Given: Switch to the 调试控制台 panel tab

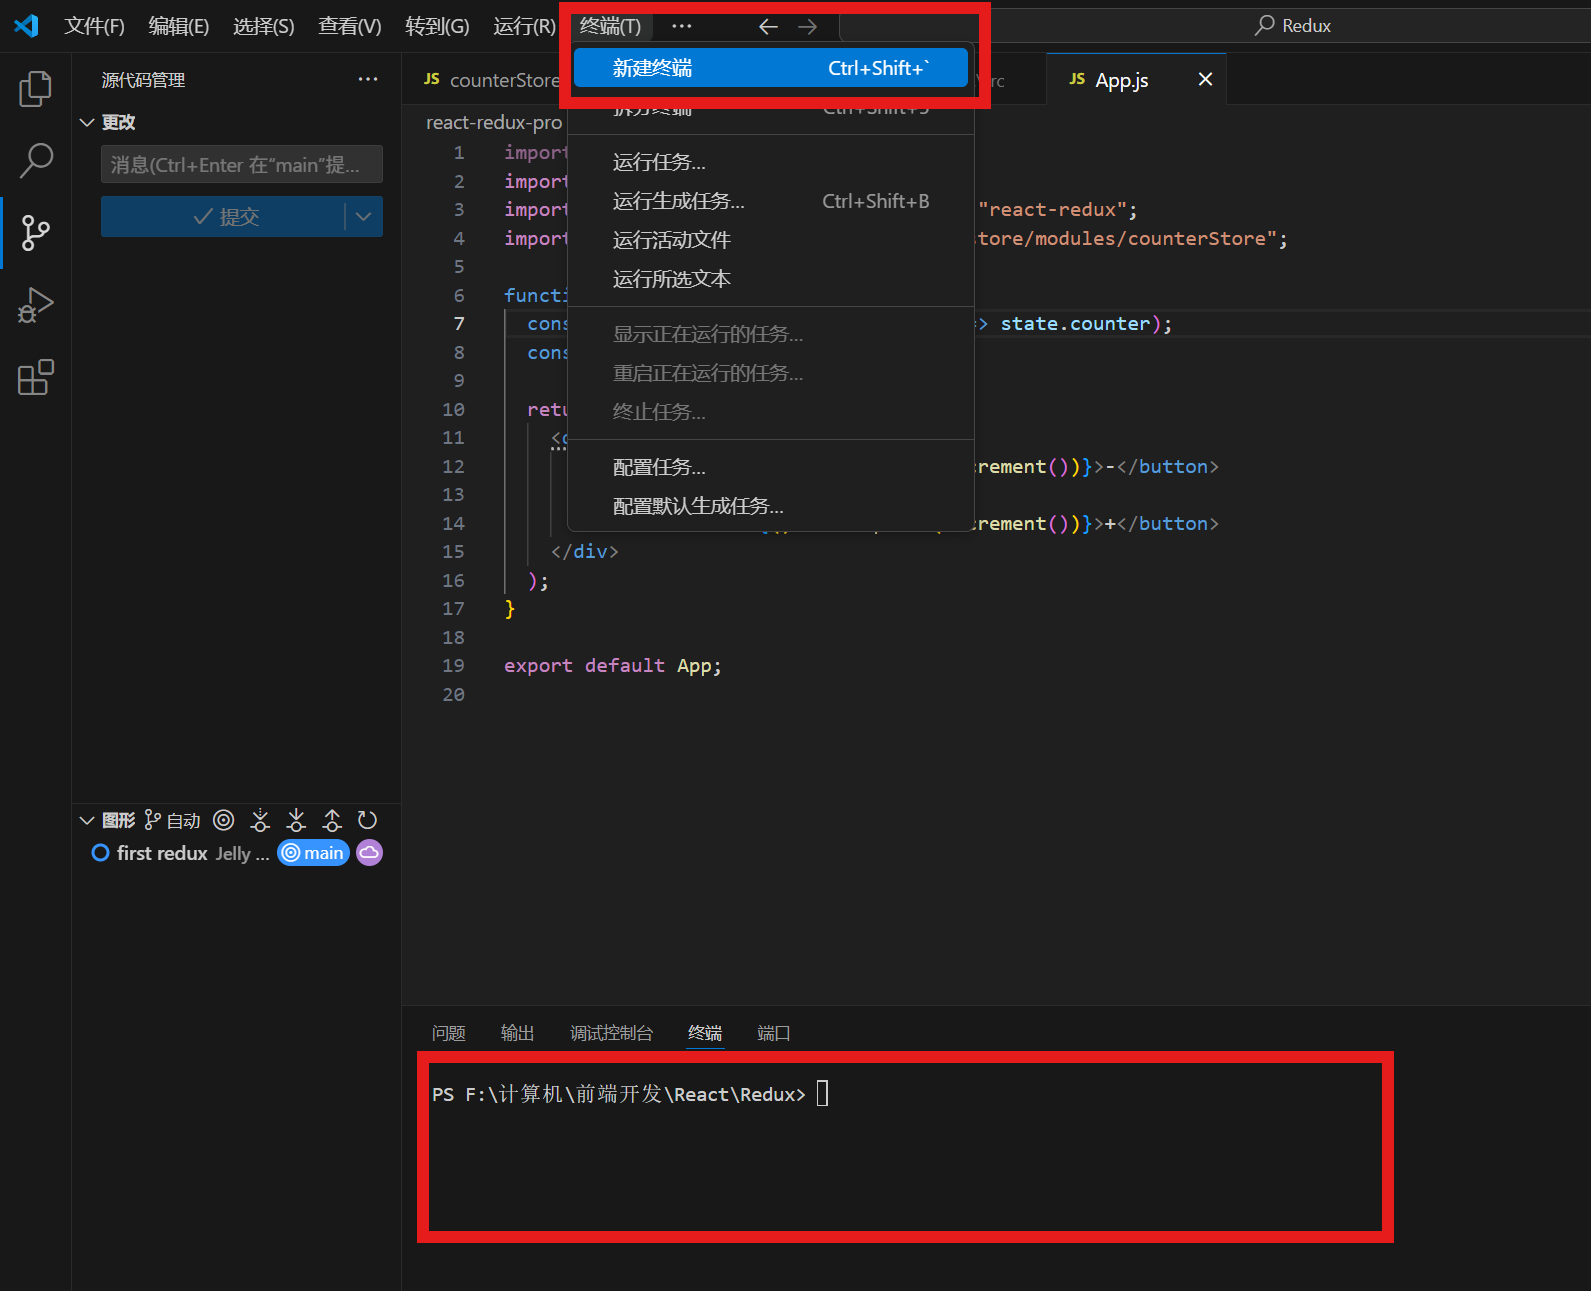Looking at the screenshot, I should (612, 1033).
